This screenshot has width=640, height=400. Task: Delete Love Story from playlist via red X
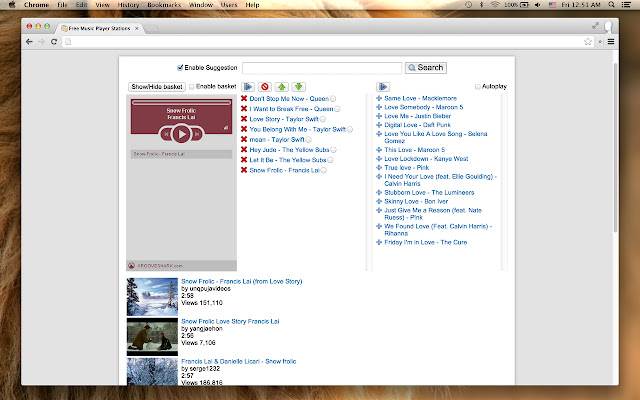[x=244, y=119]
